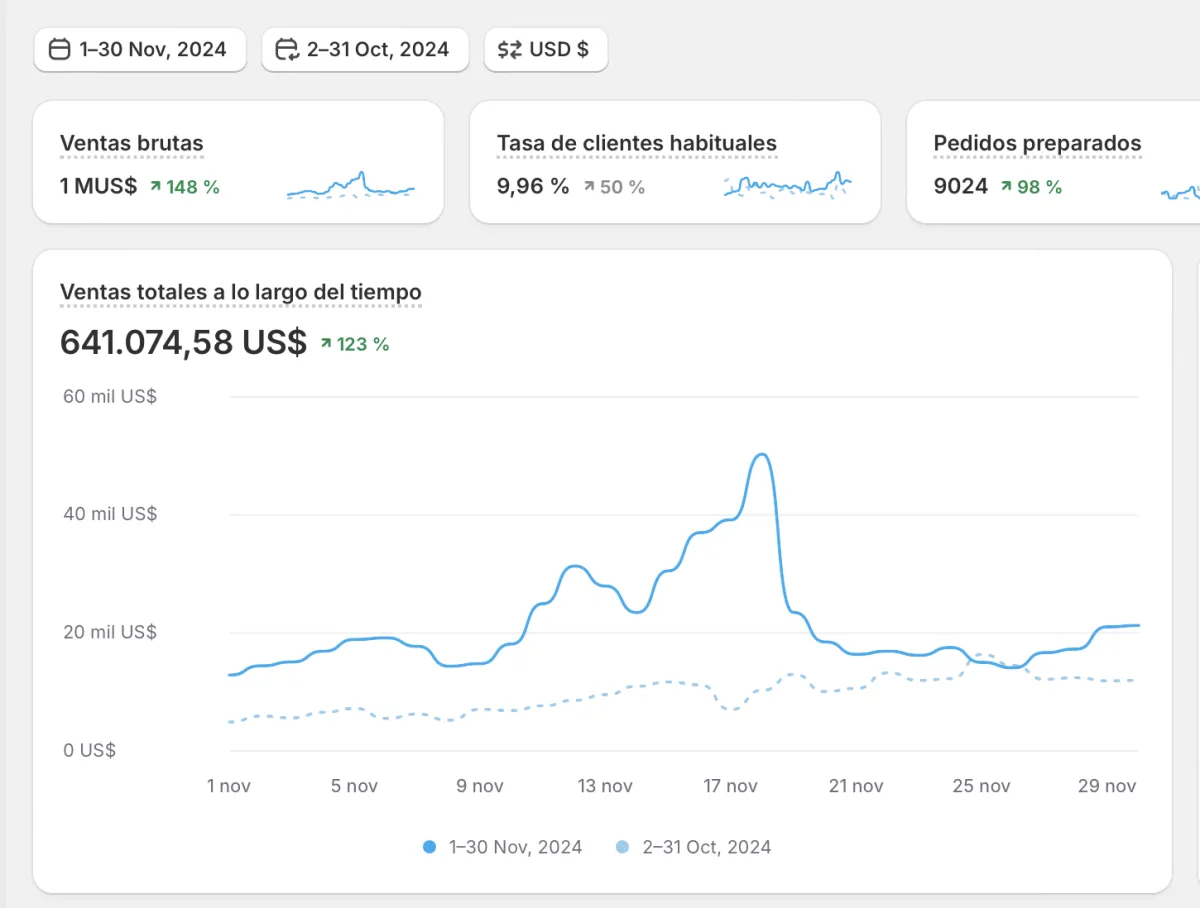Click the 9 nov x-axis label
Image resolution: width=1200 pixels, height=908 pixels.
[x=480, y=786]
